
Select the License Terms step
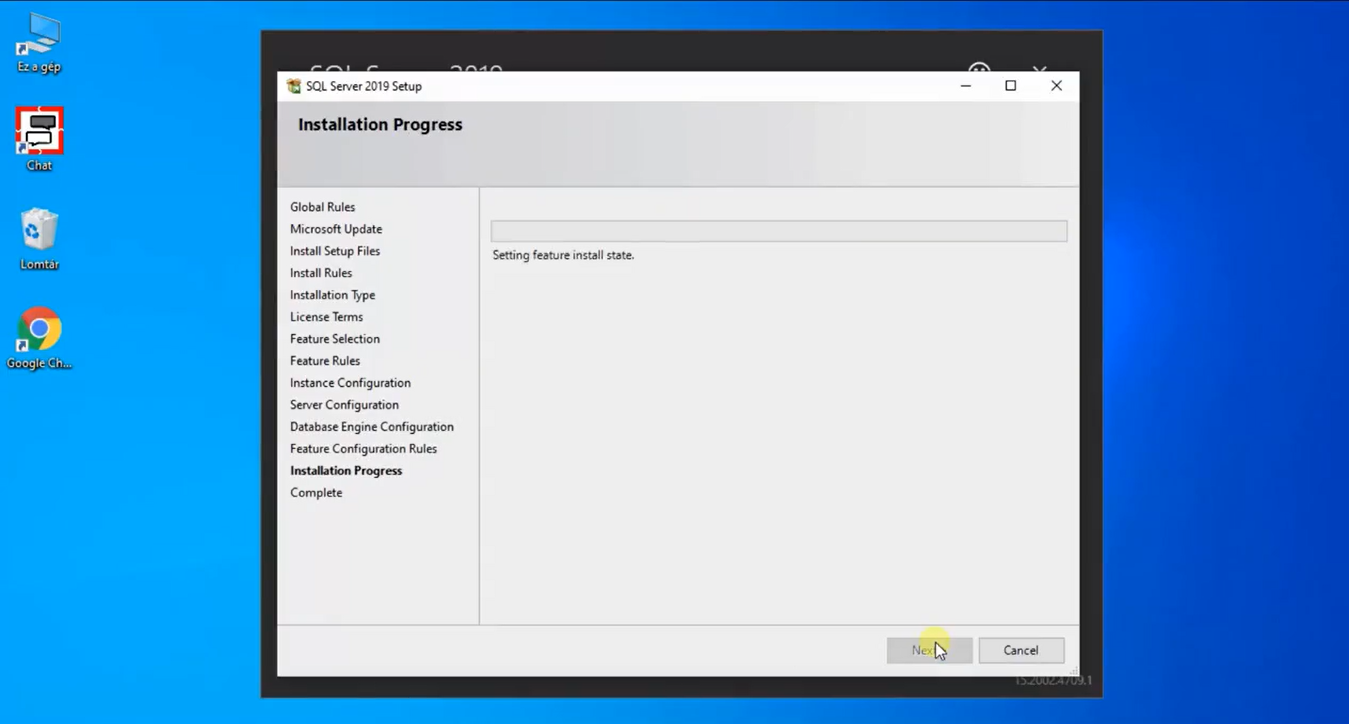pos(327,317)
